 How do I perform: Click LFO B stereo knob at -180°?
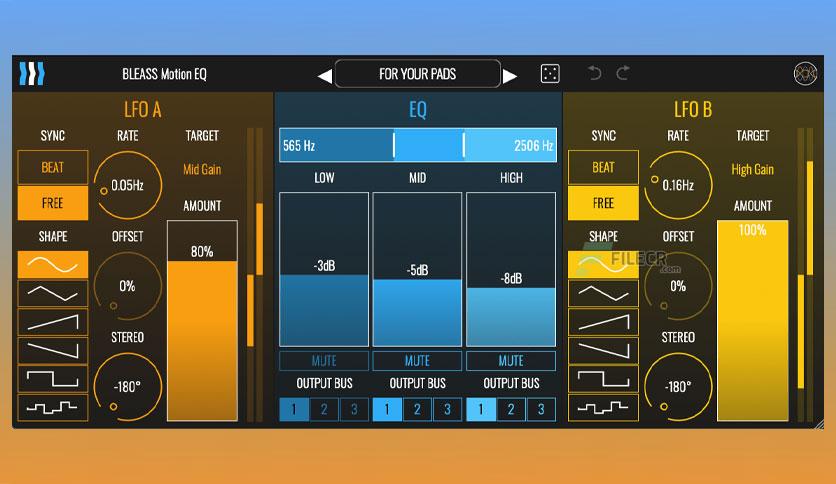pos(678,386)
